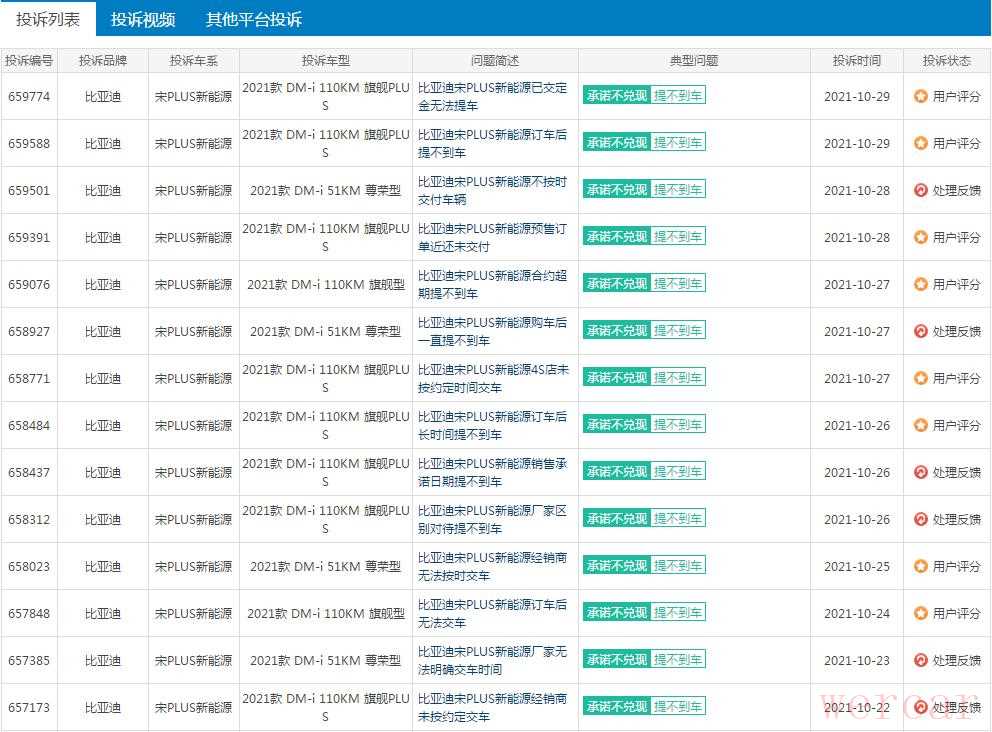Select the 投诉列表 tab
The height and width of the screenshot is (732, 992).
[x=48, y=19]
